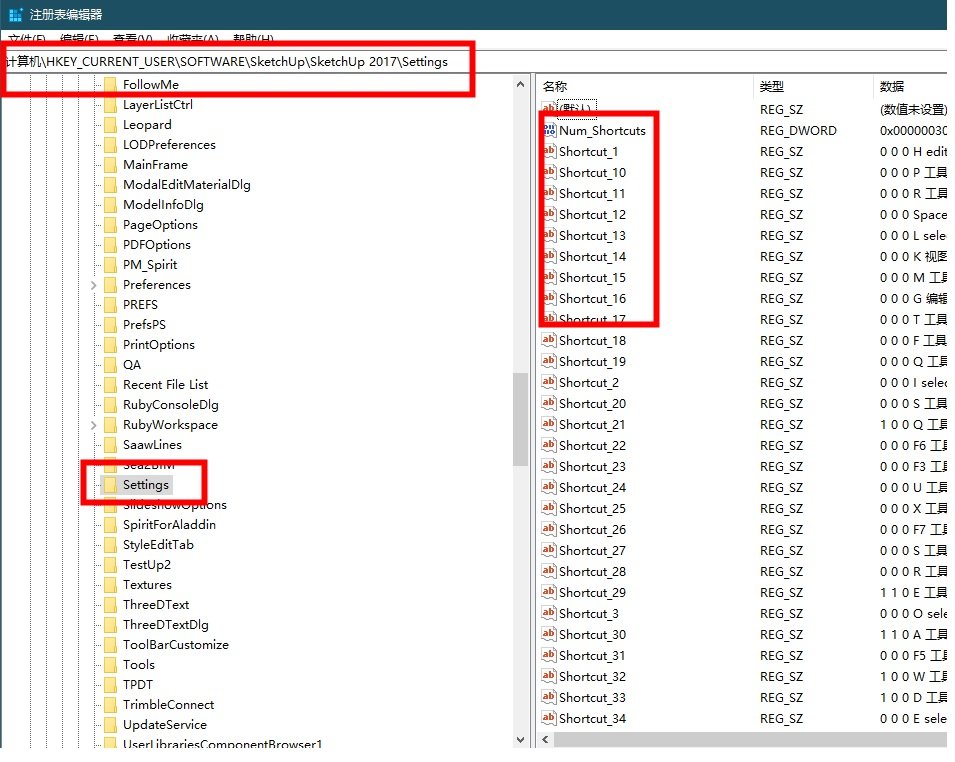This screenshot has width=955, height=762.
Task: Click the Shortcut_34 string value icon
Action: click(549, 718)
